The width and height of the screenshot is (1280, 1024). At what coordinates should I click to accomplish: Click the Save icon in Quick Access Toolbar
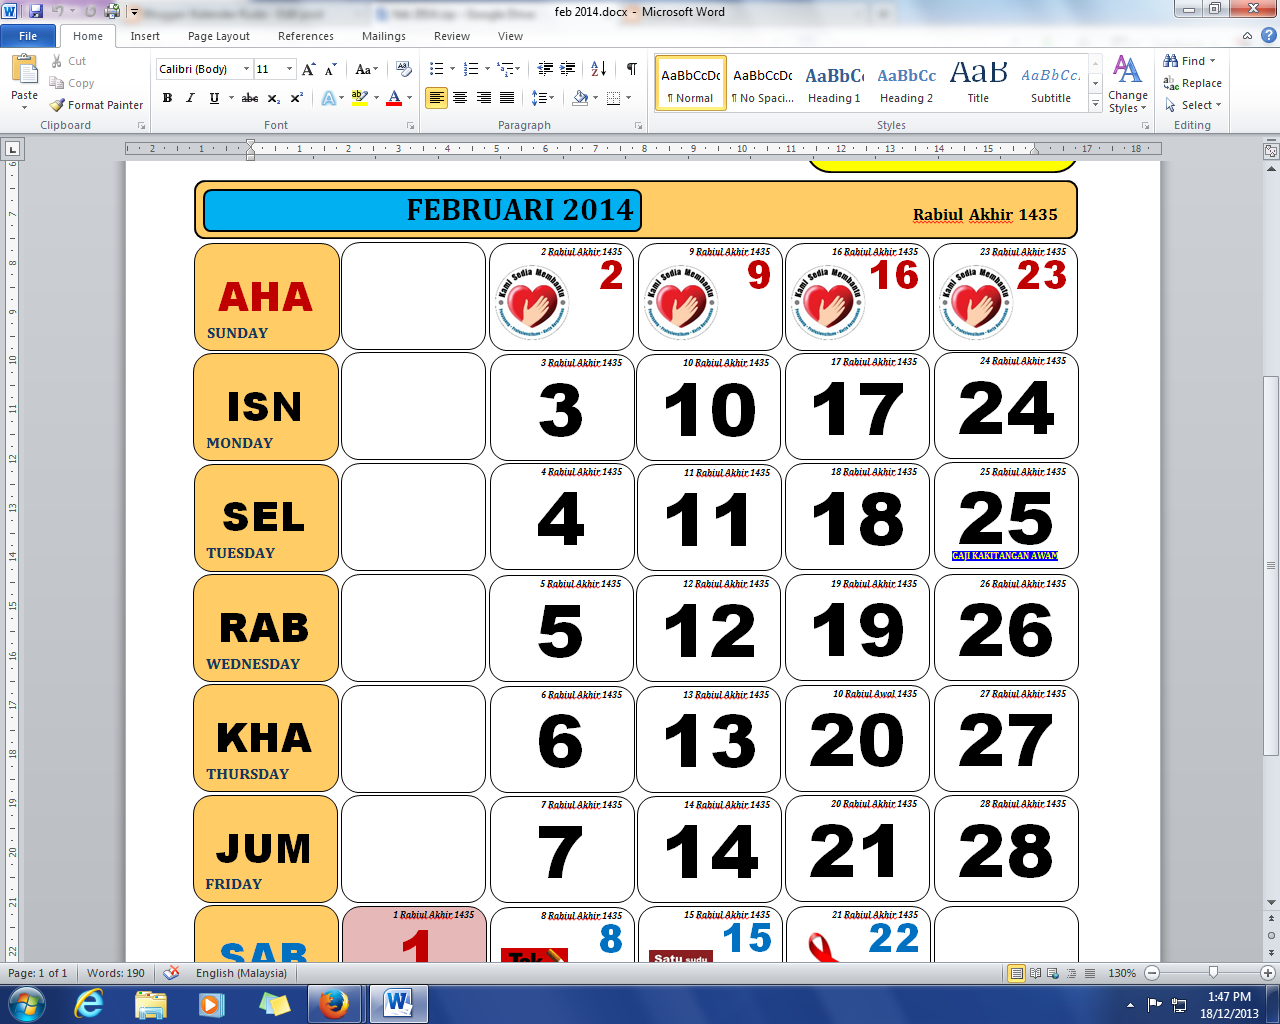(x=36, y=11)
